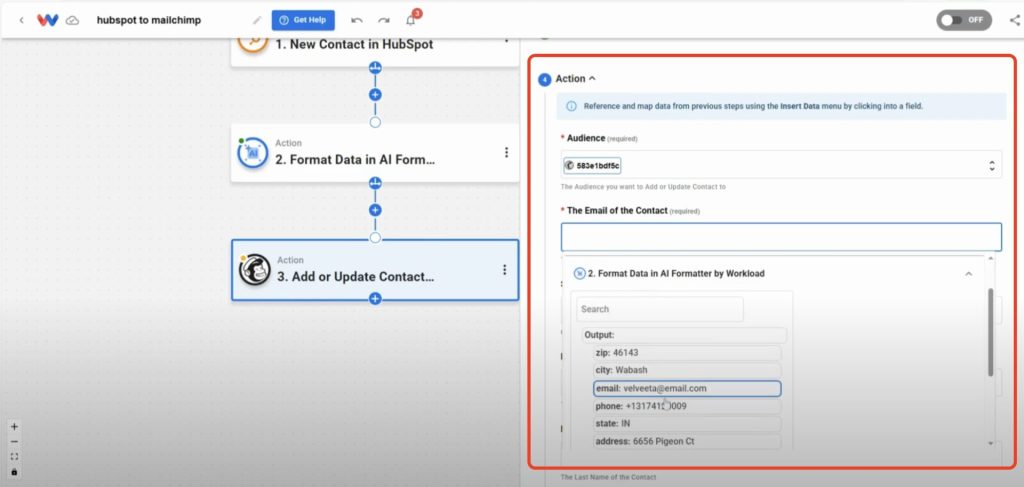Click the Output: header row
This screenshot has height=487, width=1024.
684,335
